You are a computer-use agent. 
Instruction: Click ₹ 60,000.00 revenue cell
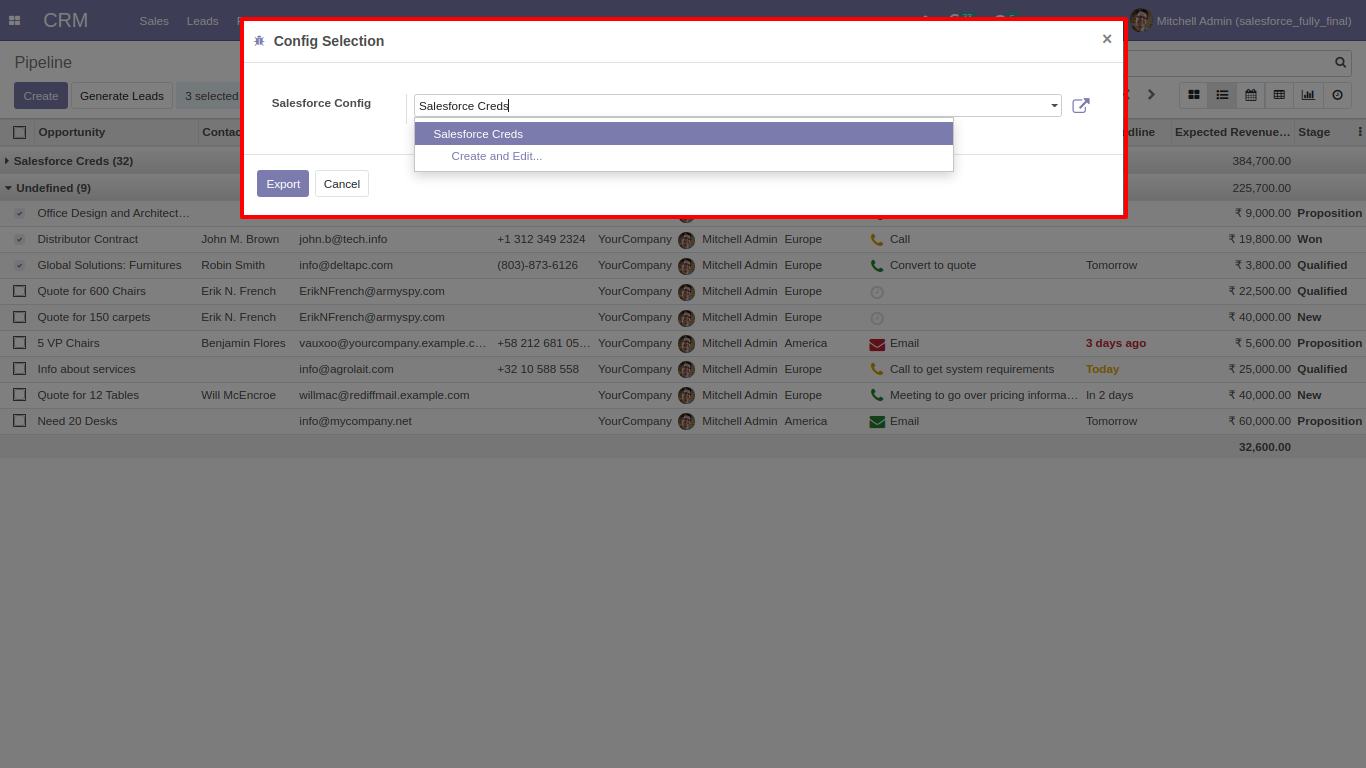tap(1259, 422)
